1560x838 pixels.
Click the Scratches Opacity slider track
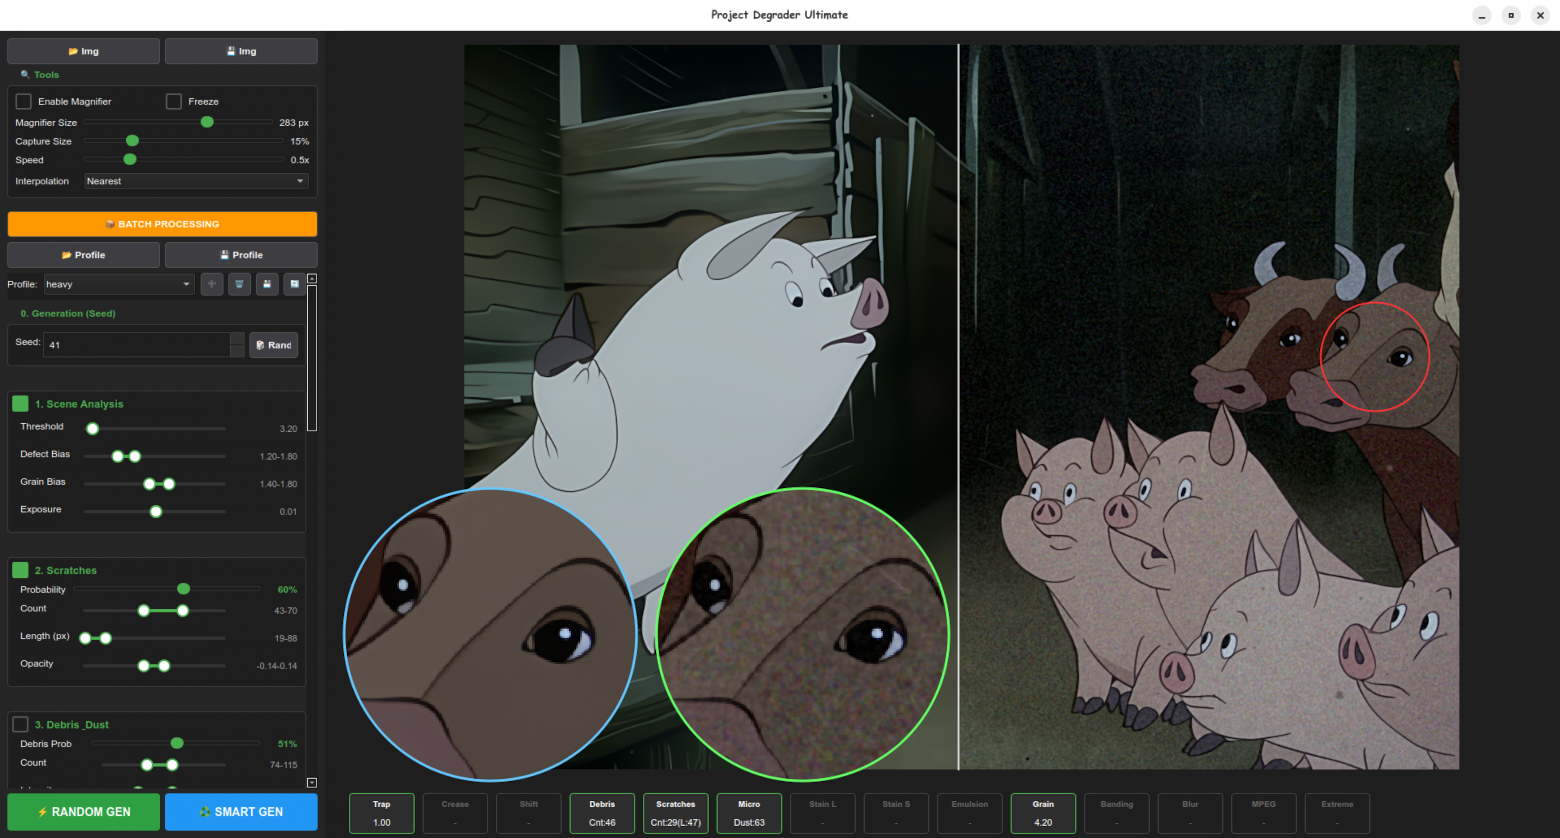pos(155,666)
